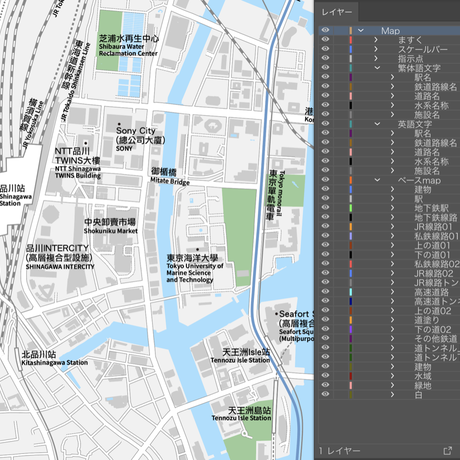Image resolution: width=460 pixels, height=460 pixels.
Task: Hide the 緑地 sublayer
Action: click(x=325, y=385)
